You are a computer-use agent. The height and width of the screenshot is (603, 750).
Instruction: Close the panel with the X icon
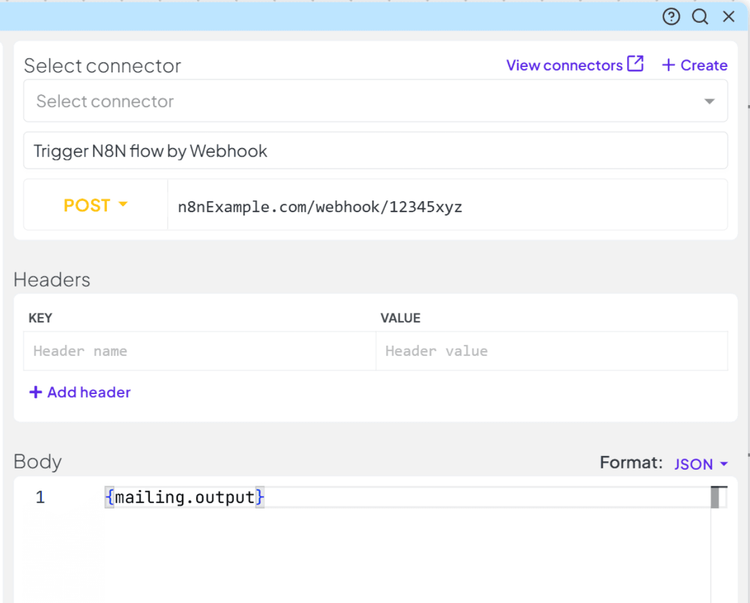tap(729, 16)
